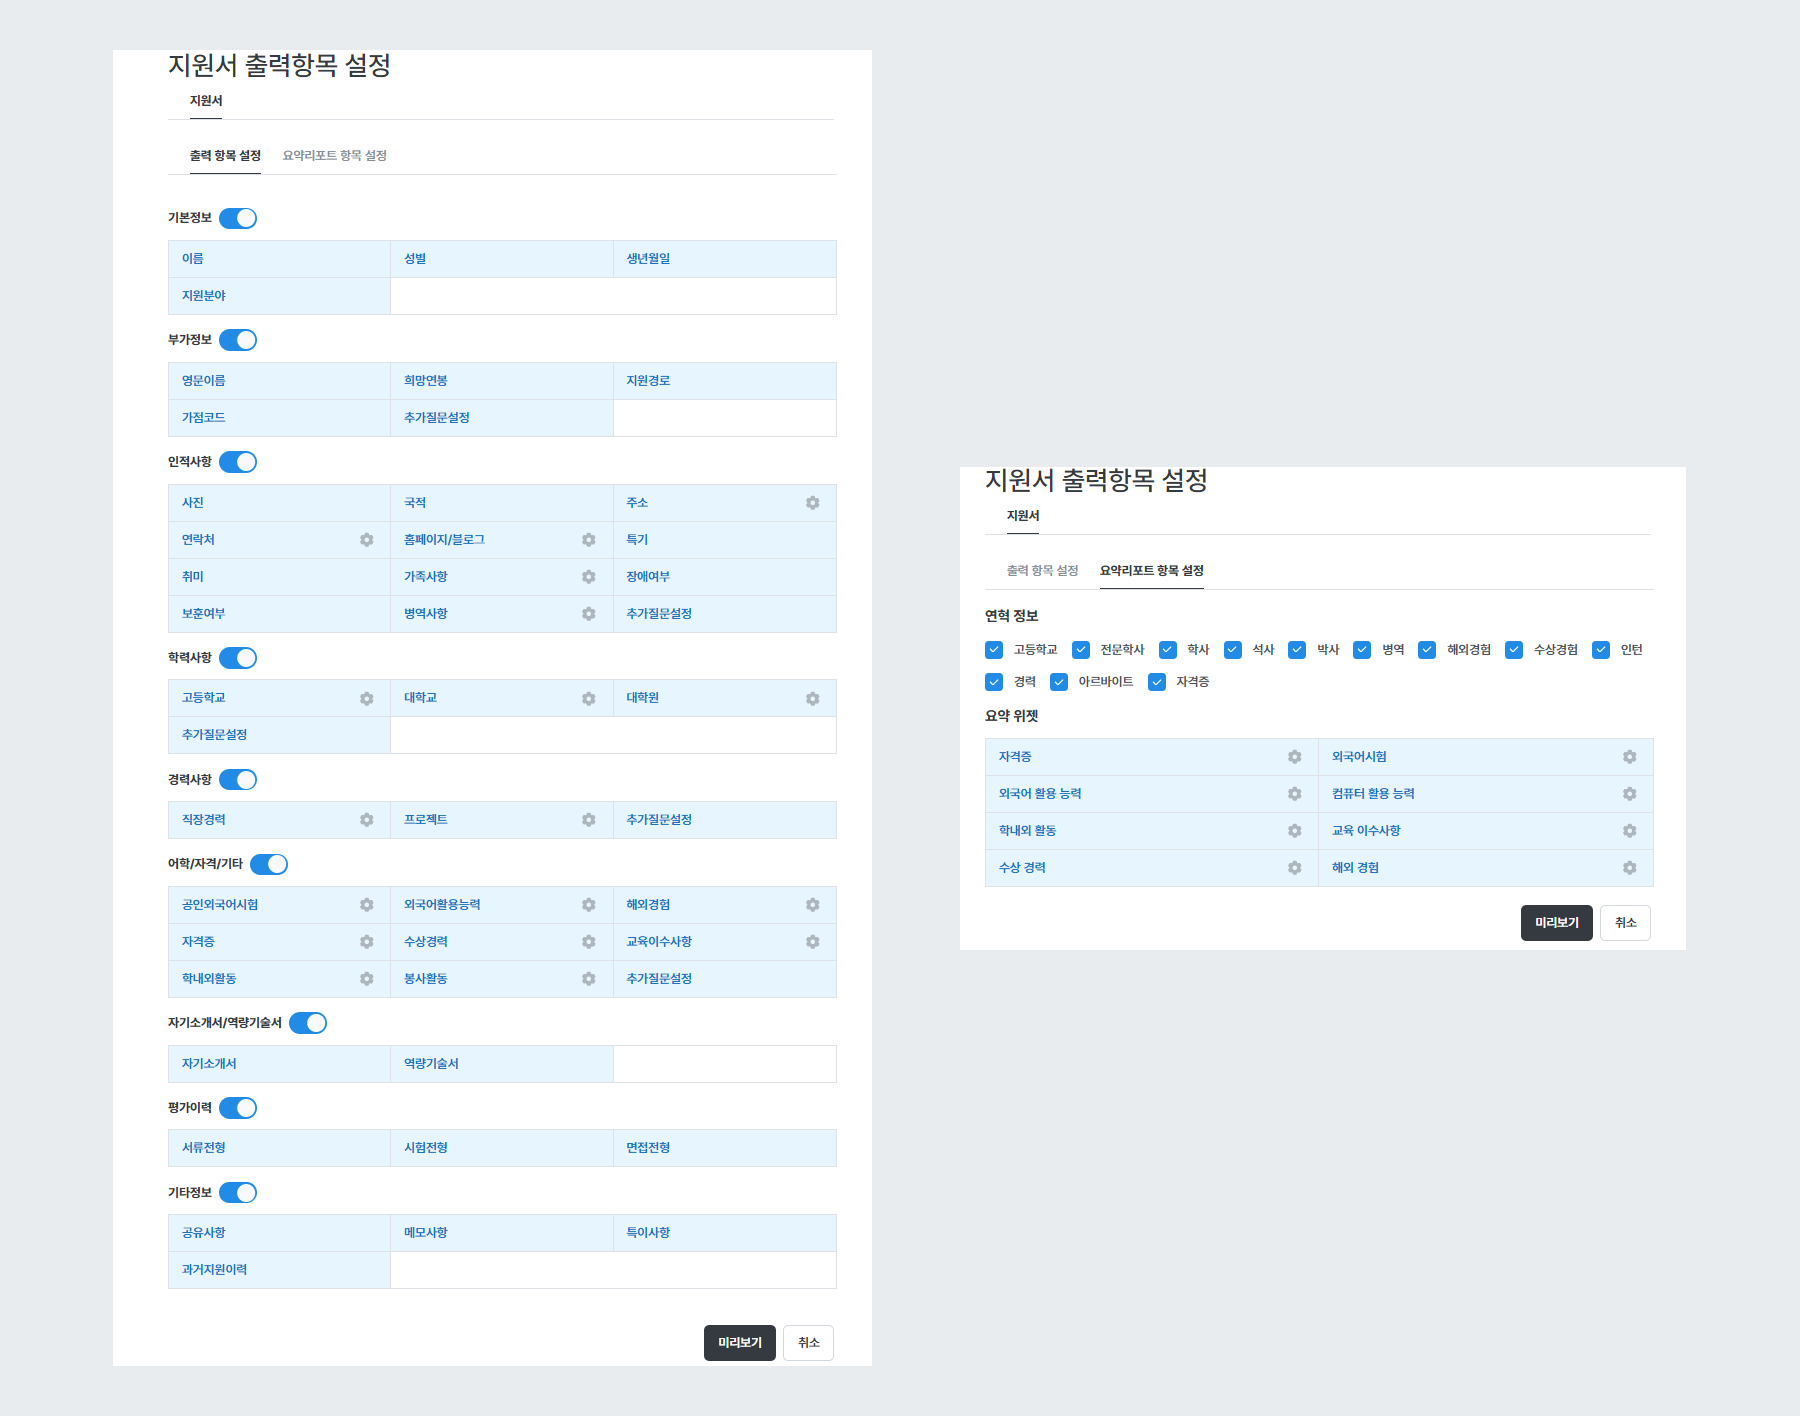Image resolution: width=1800 pixels, height=1416 pixels.
Task: Open gear for 외국어시험 summary widget
Action: click(x=1630, y=757)
